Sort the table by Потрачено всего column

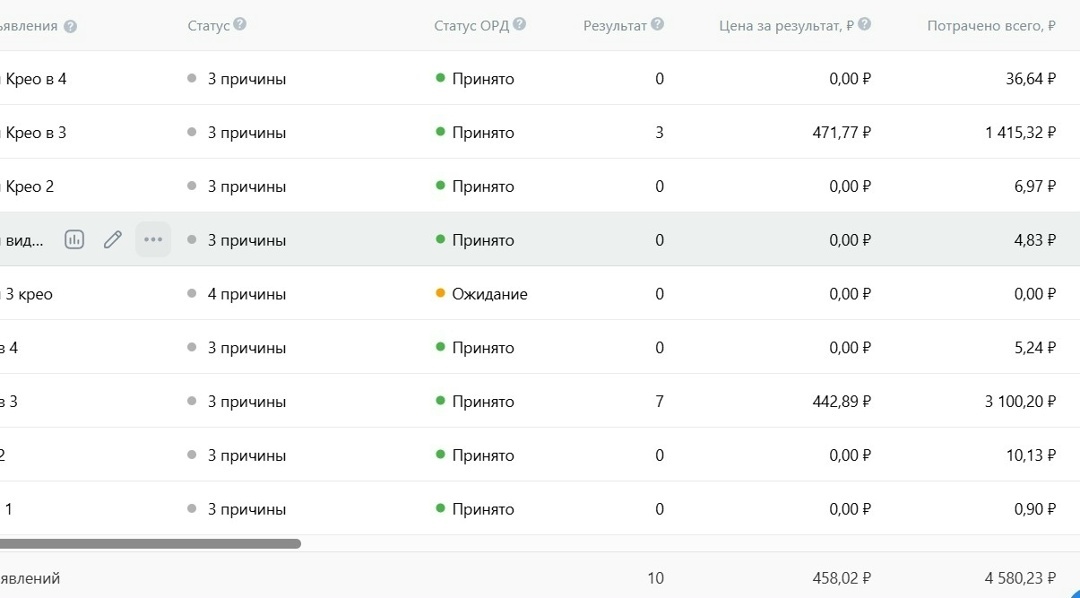tap(990, 25)
